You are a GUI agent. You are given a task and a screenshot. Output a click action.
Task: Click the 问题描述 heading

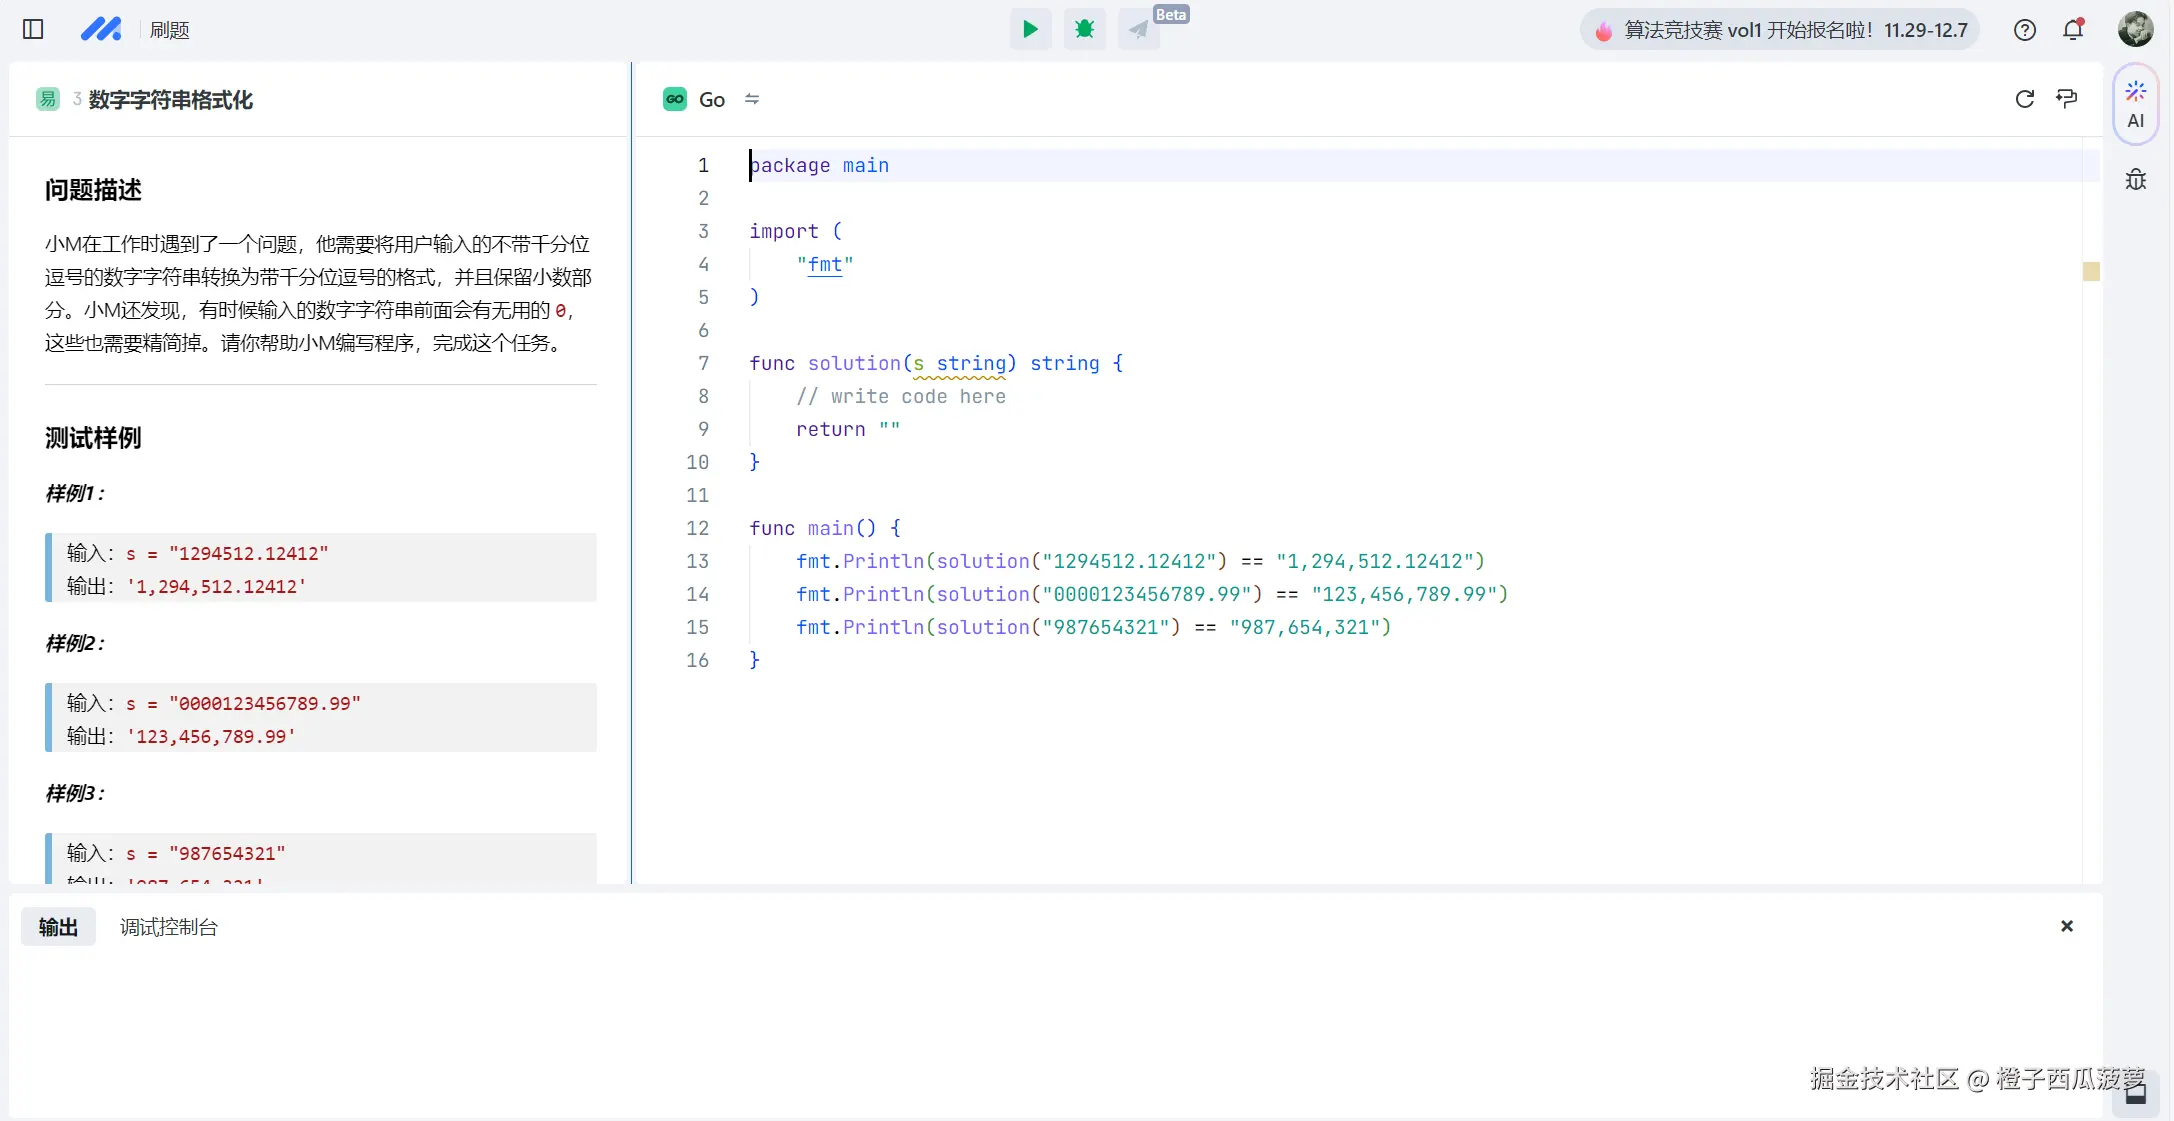[93, 190]
